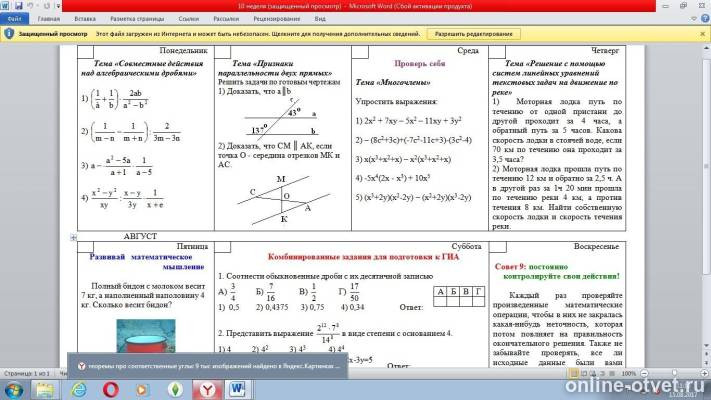Click the Yandex taskbar preview tooltip

(x=208, y=366)
